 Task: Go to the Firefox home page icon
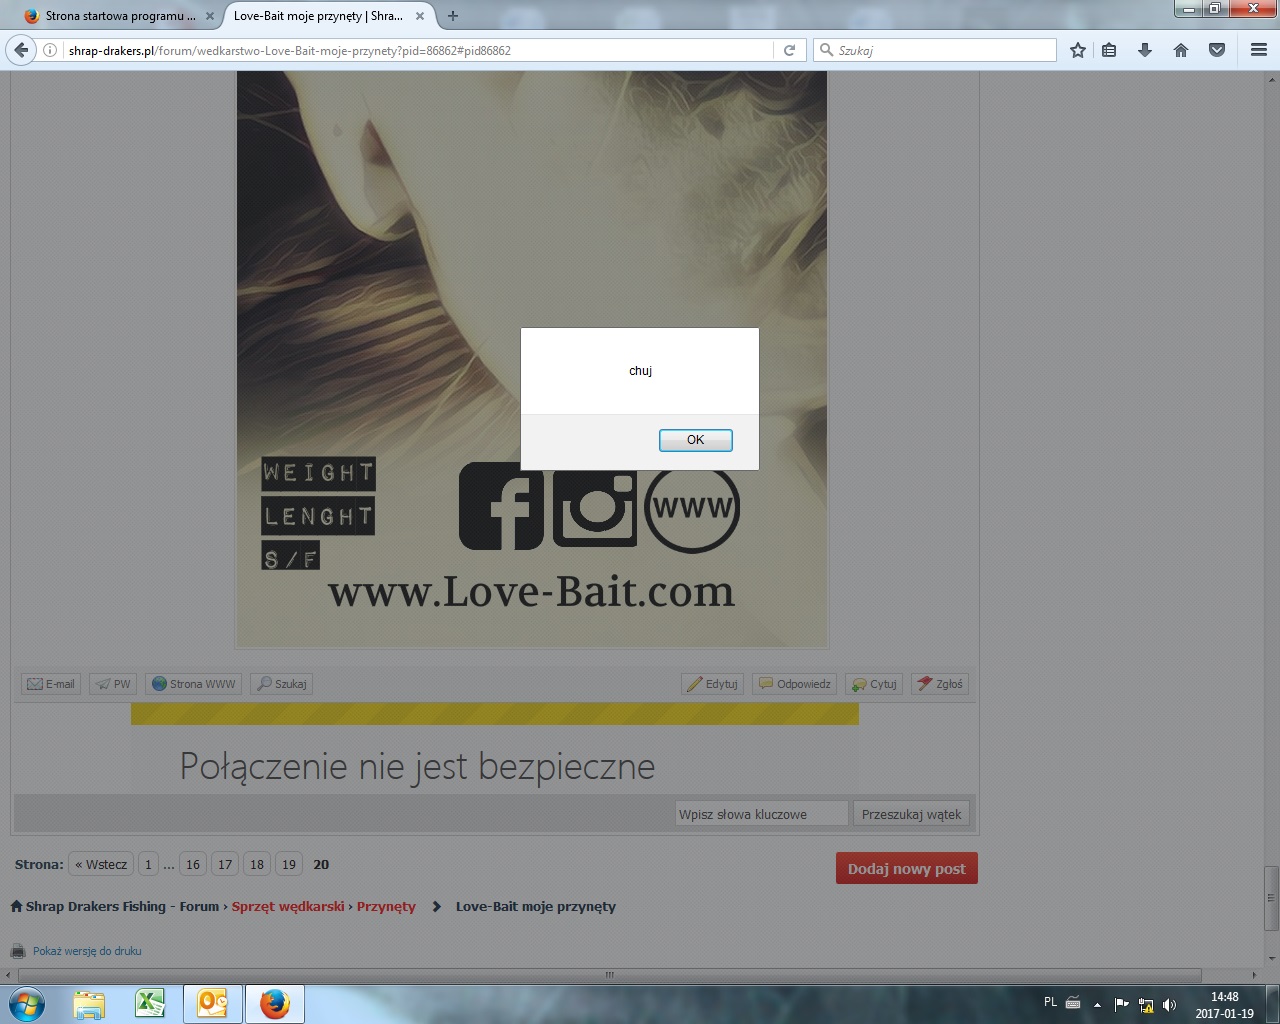tap(1181, 50)
